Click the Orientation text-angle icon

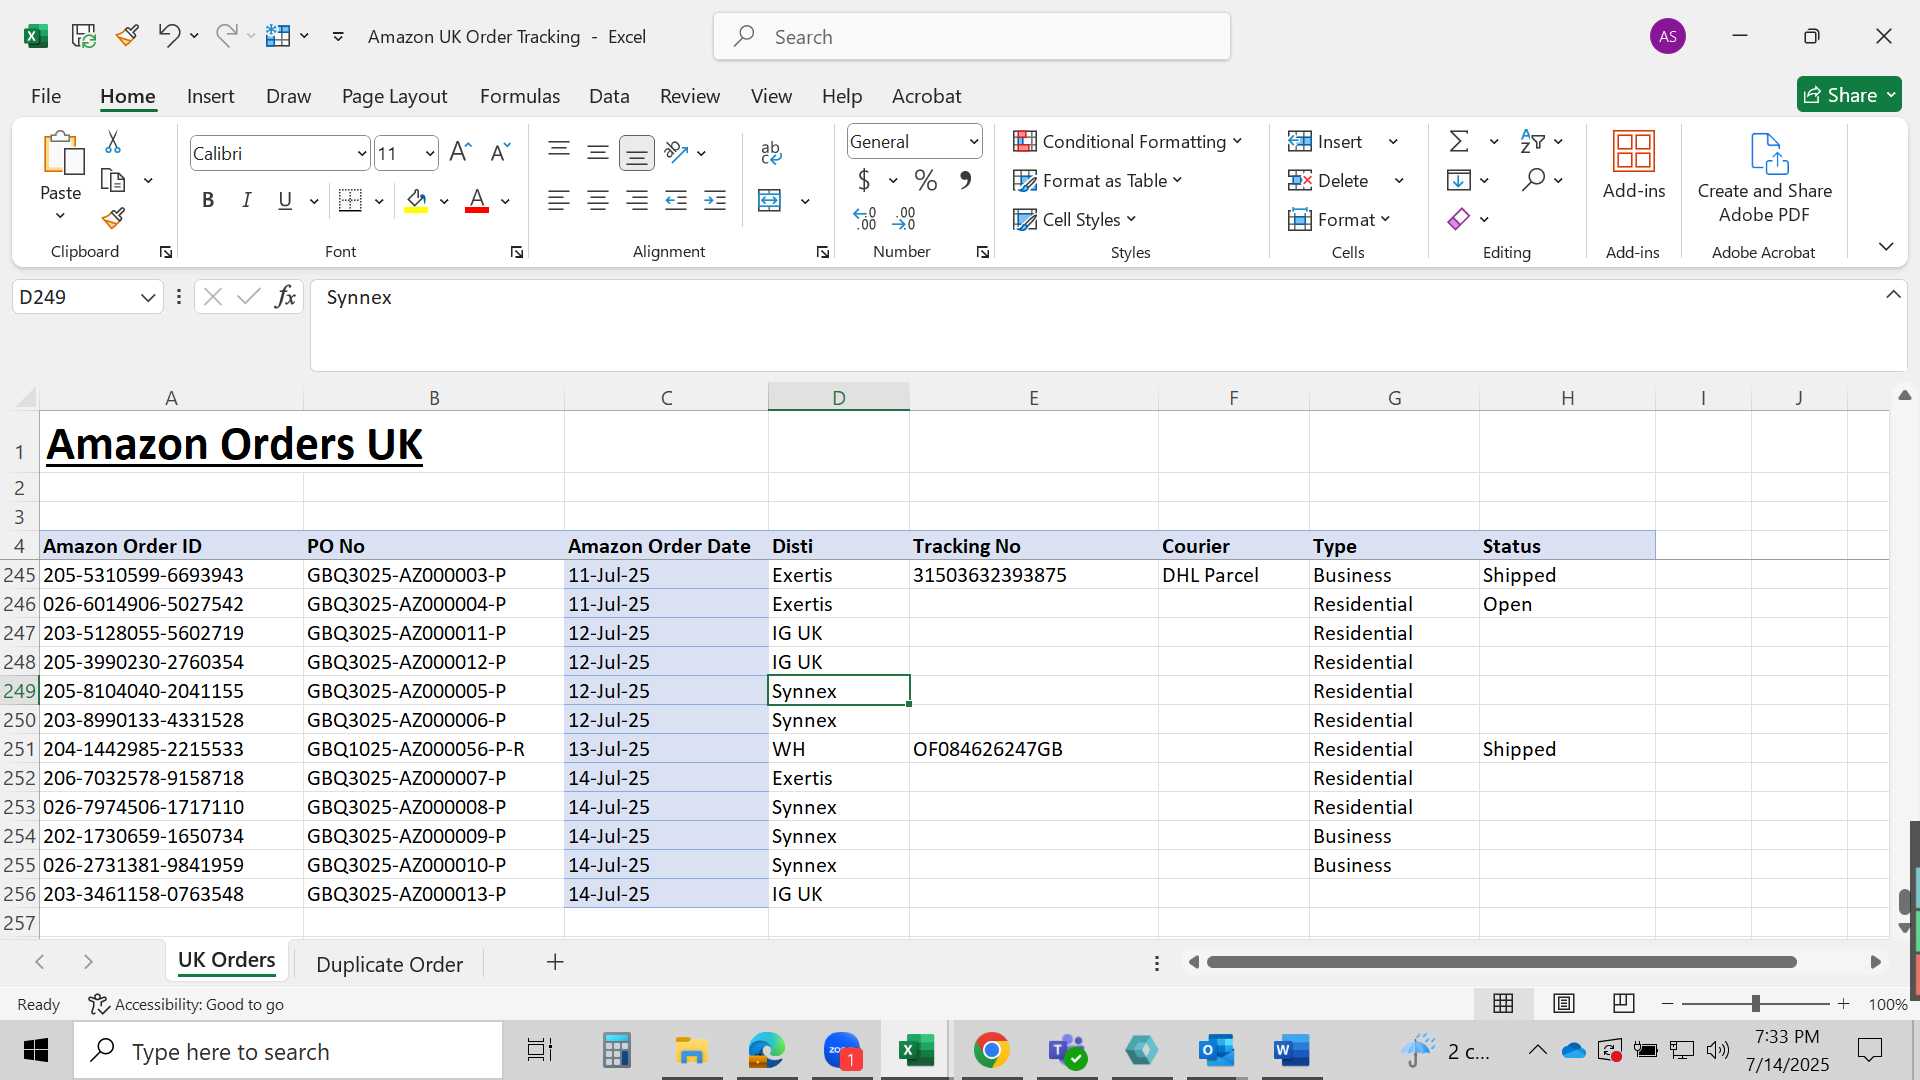[x=676, y=152]
